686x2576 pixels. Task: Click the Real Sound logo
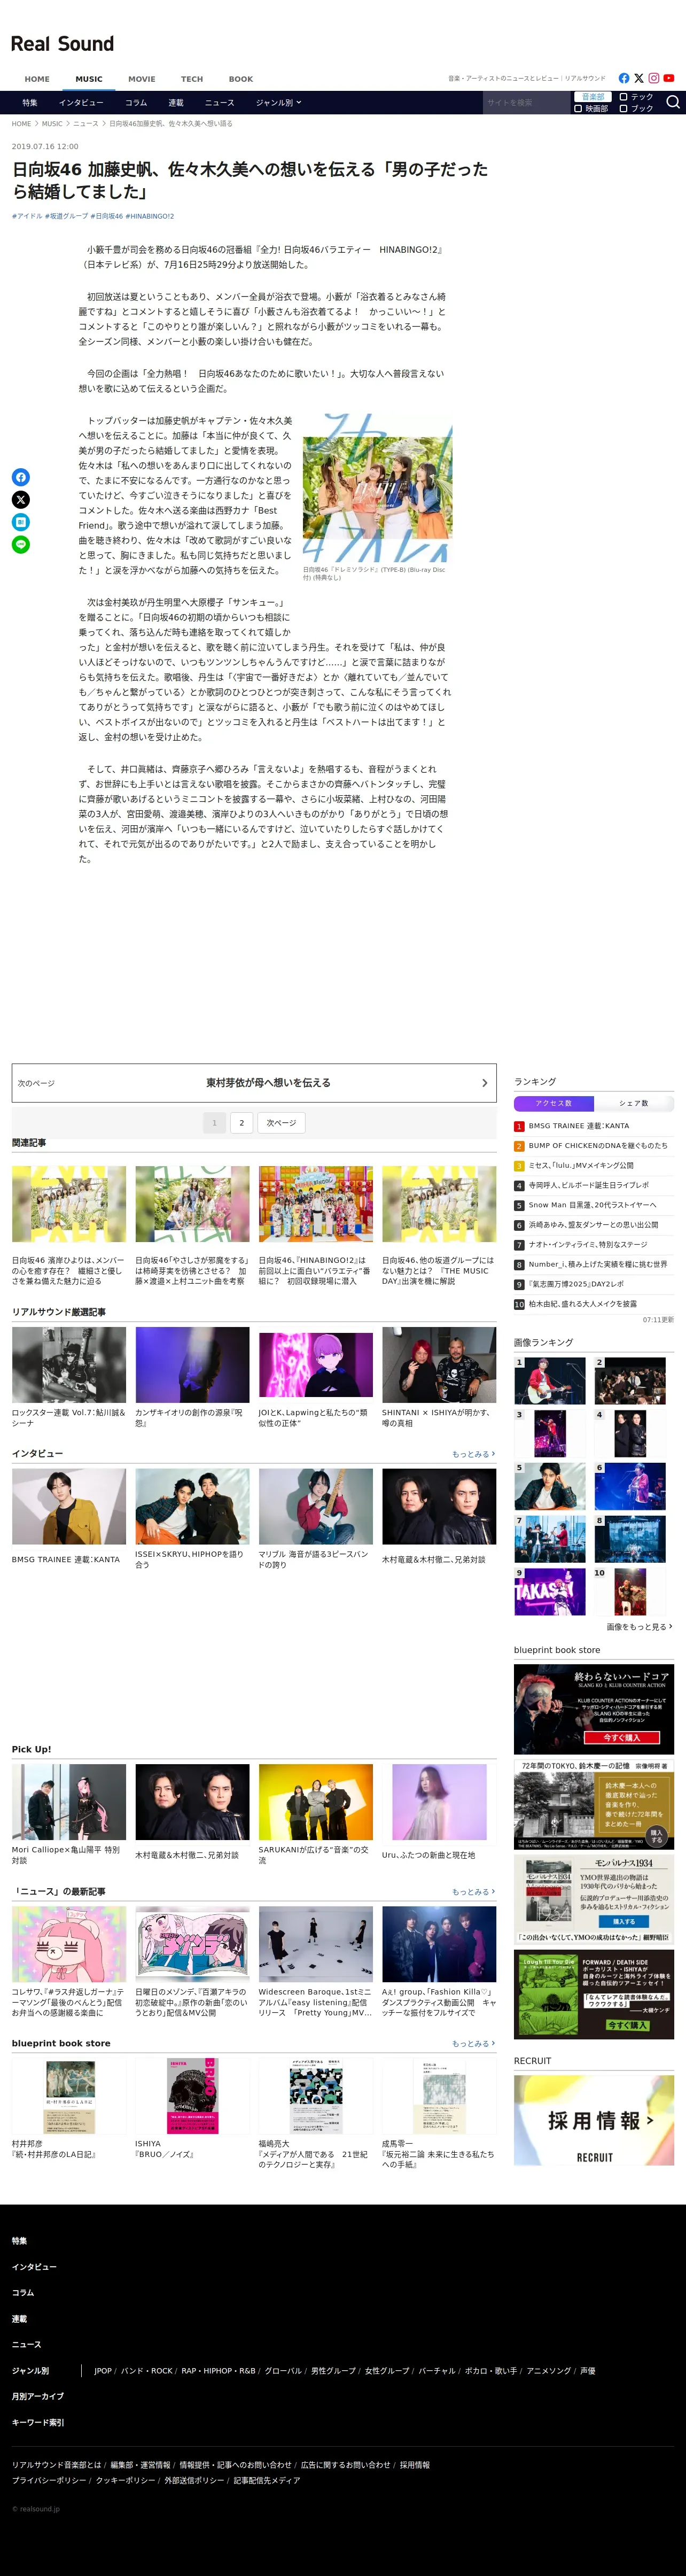(x=62, y=44)
